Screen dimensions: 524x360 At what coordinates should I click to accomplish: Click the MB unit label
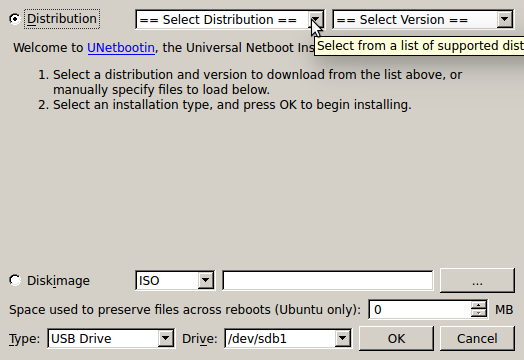(504, 310)
